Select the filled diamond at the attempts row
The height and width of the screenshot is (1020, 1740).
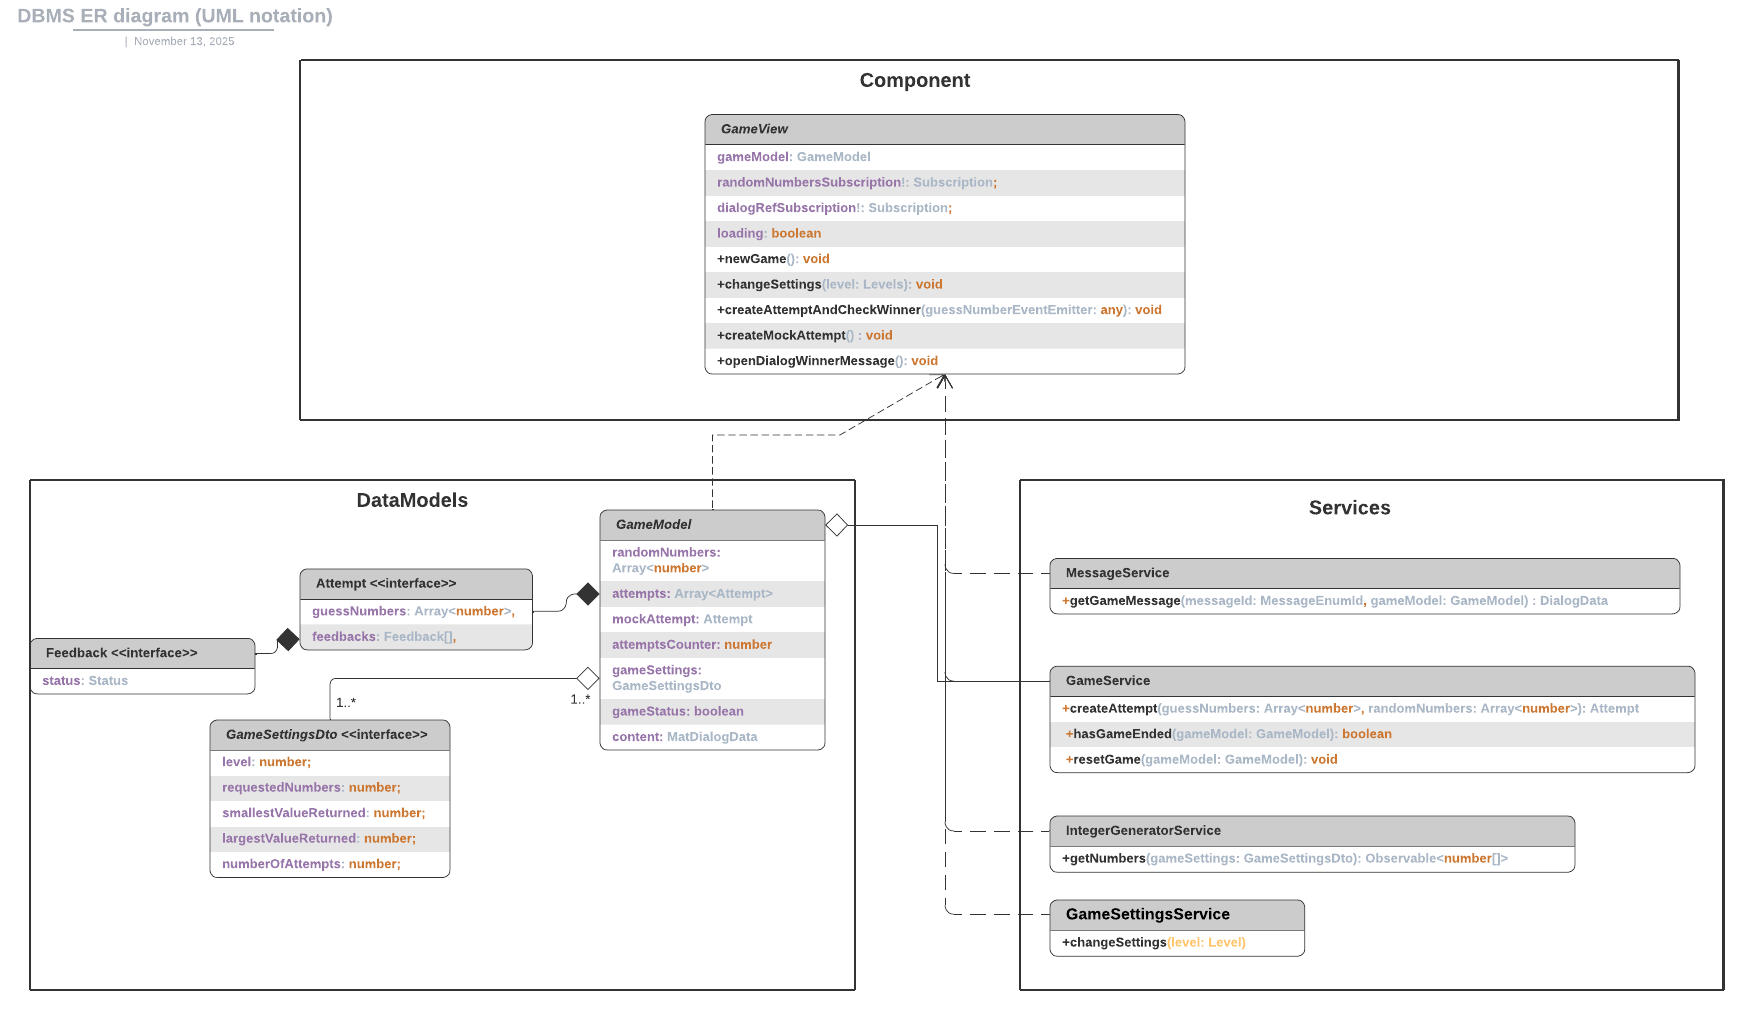(x=588, y=594)
